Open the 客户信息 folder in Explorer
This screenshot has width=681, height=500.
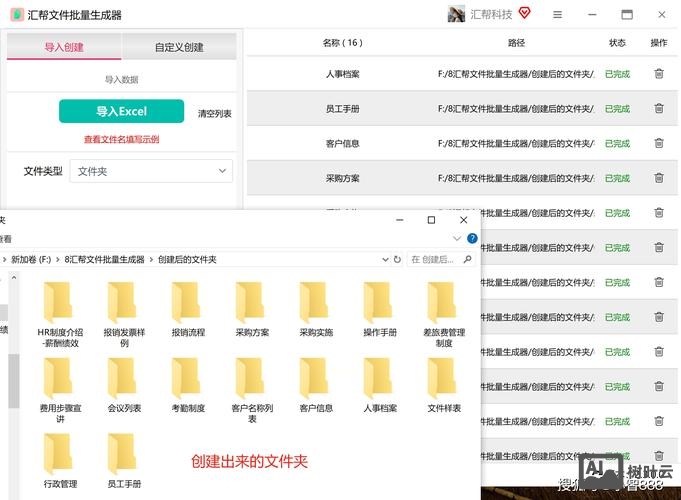(316, 385)
